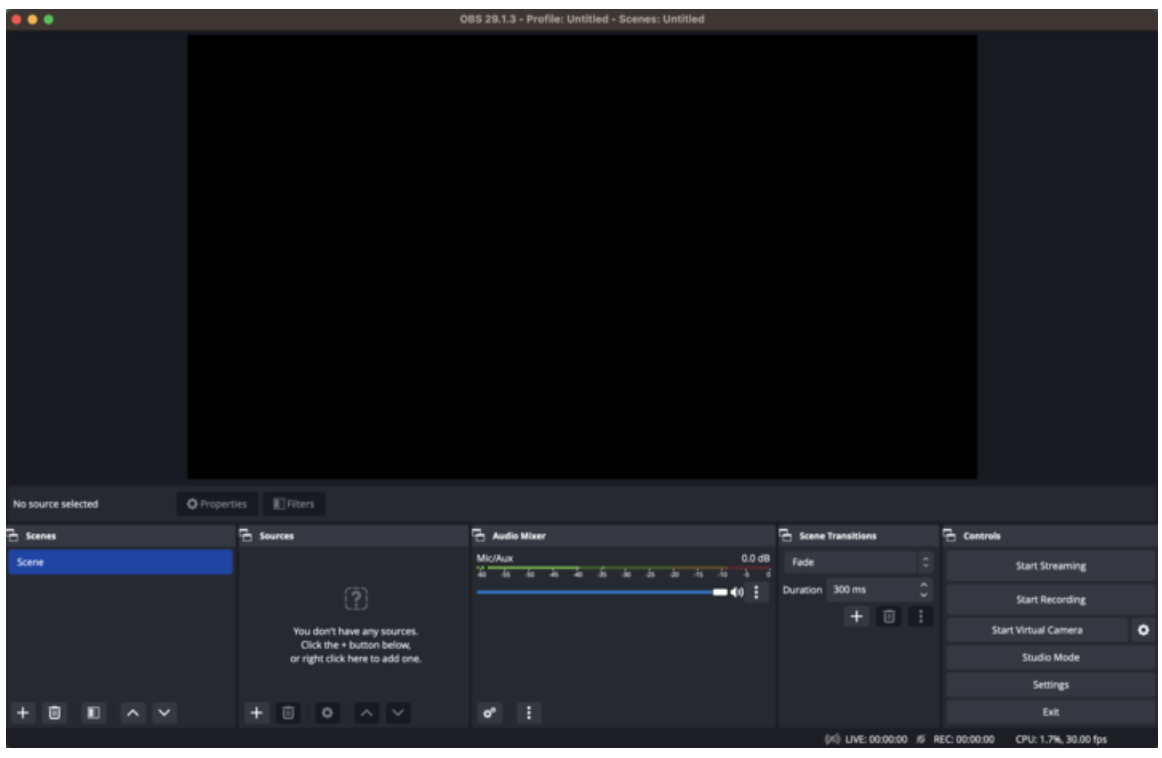Click Start Streaming
1162x758 pixels.
pos(1050,565)
